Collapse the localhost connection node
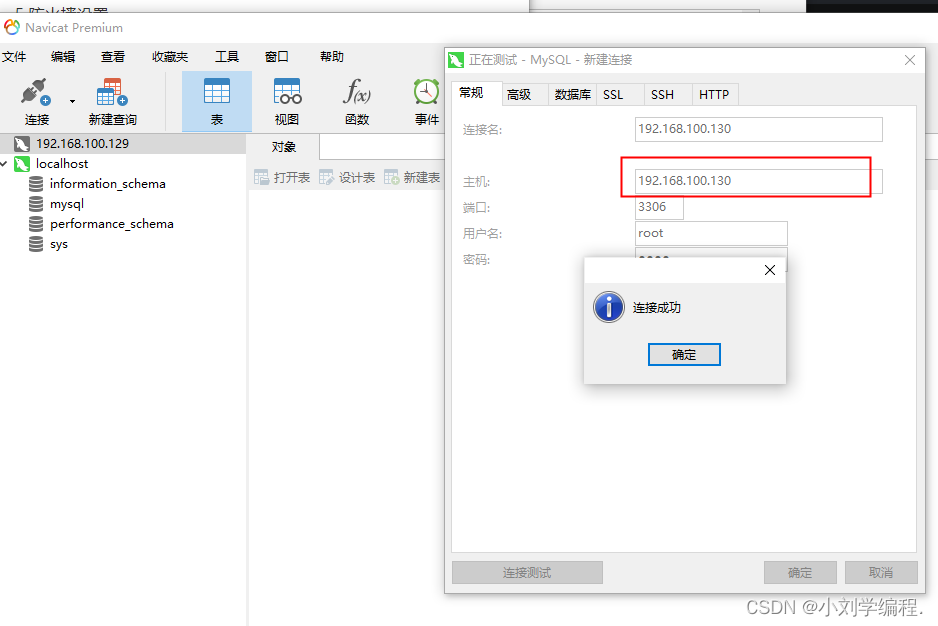Image resolution: width=938 pixels, height=626 pixels. click(4, 163)
